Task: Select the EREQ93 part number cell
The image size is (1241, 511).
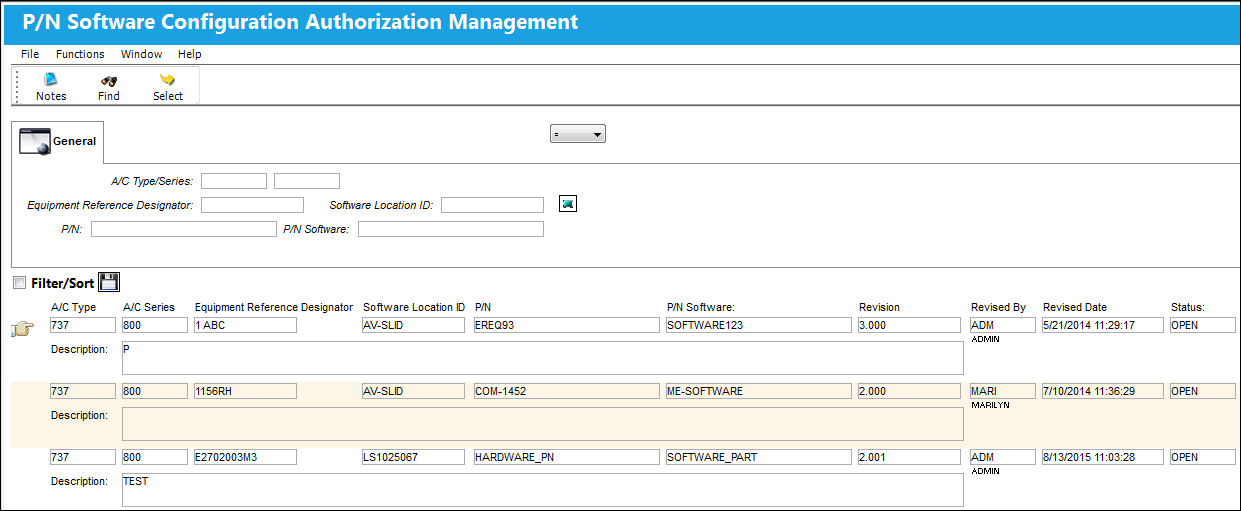Action: tap(567, 325)
